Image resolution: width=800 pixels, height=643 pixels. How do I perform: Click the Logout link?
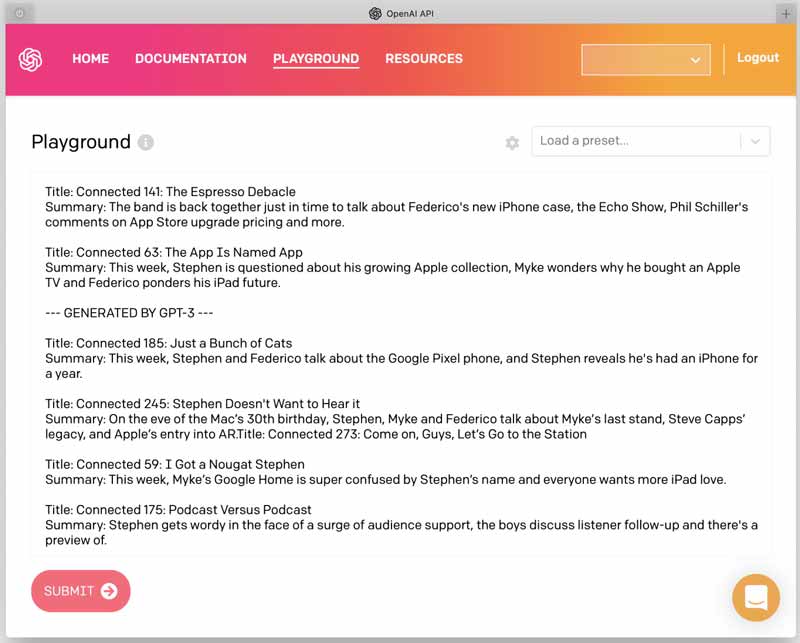pyautogui.click(x=758, y=58)
